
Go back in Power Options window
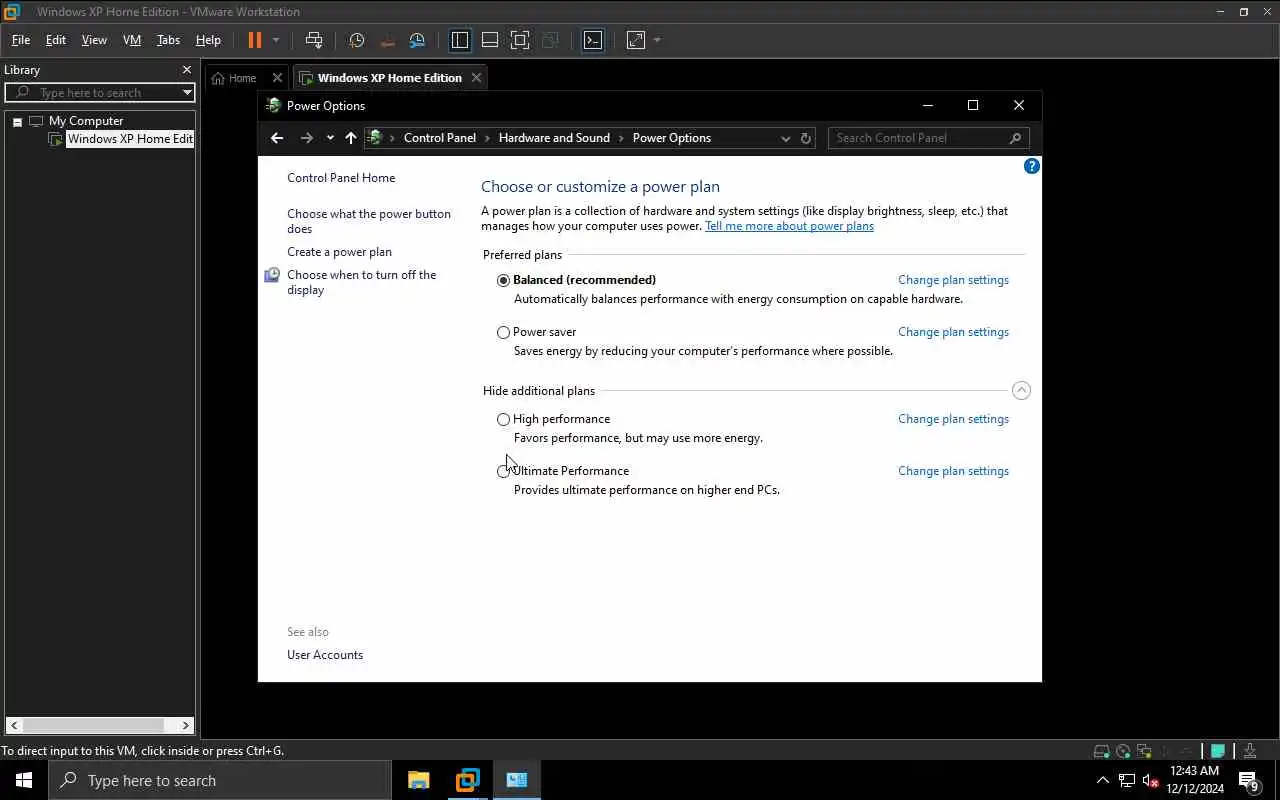click(277, 138)
